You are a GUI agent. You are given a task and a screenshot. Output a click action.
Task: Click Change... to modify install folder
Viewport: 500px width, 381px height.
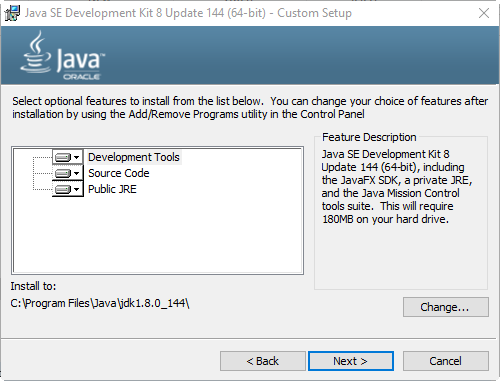click(446, 307)
